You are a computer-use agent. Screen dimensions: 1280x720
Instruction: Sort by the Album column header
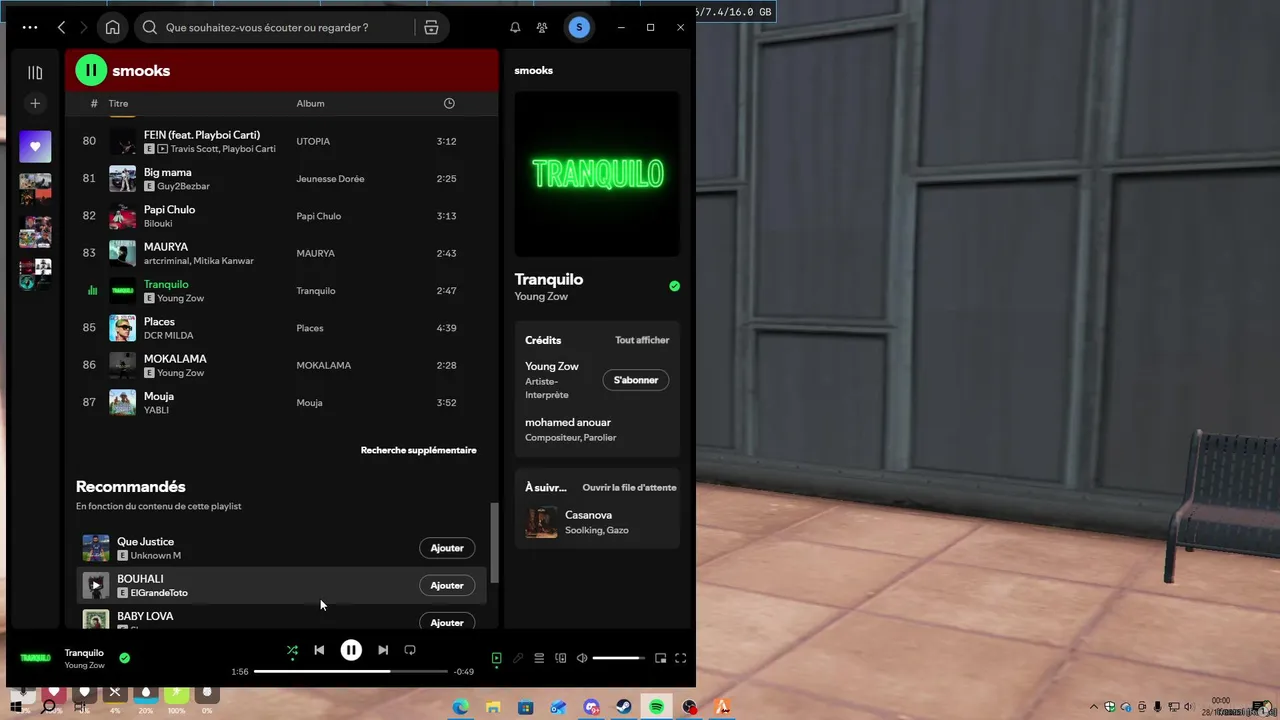tap(310, 103)
